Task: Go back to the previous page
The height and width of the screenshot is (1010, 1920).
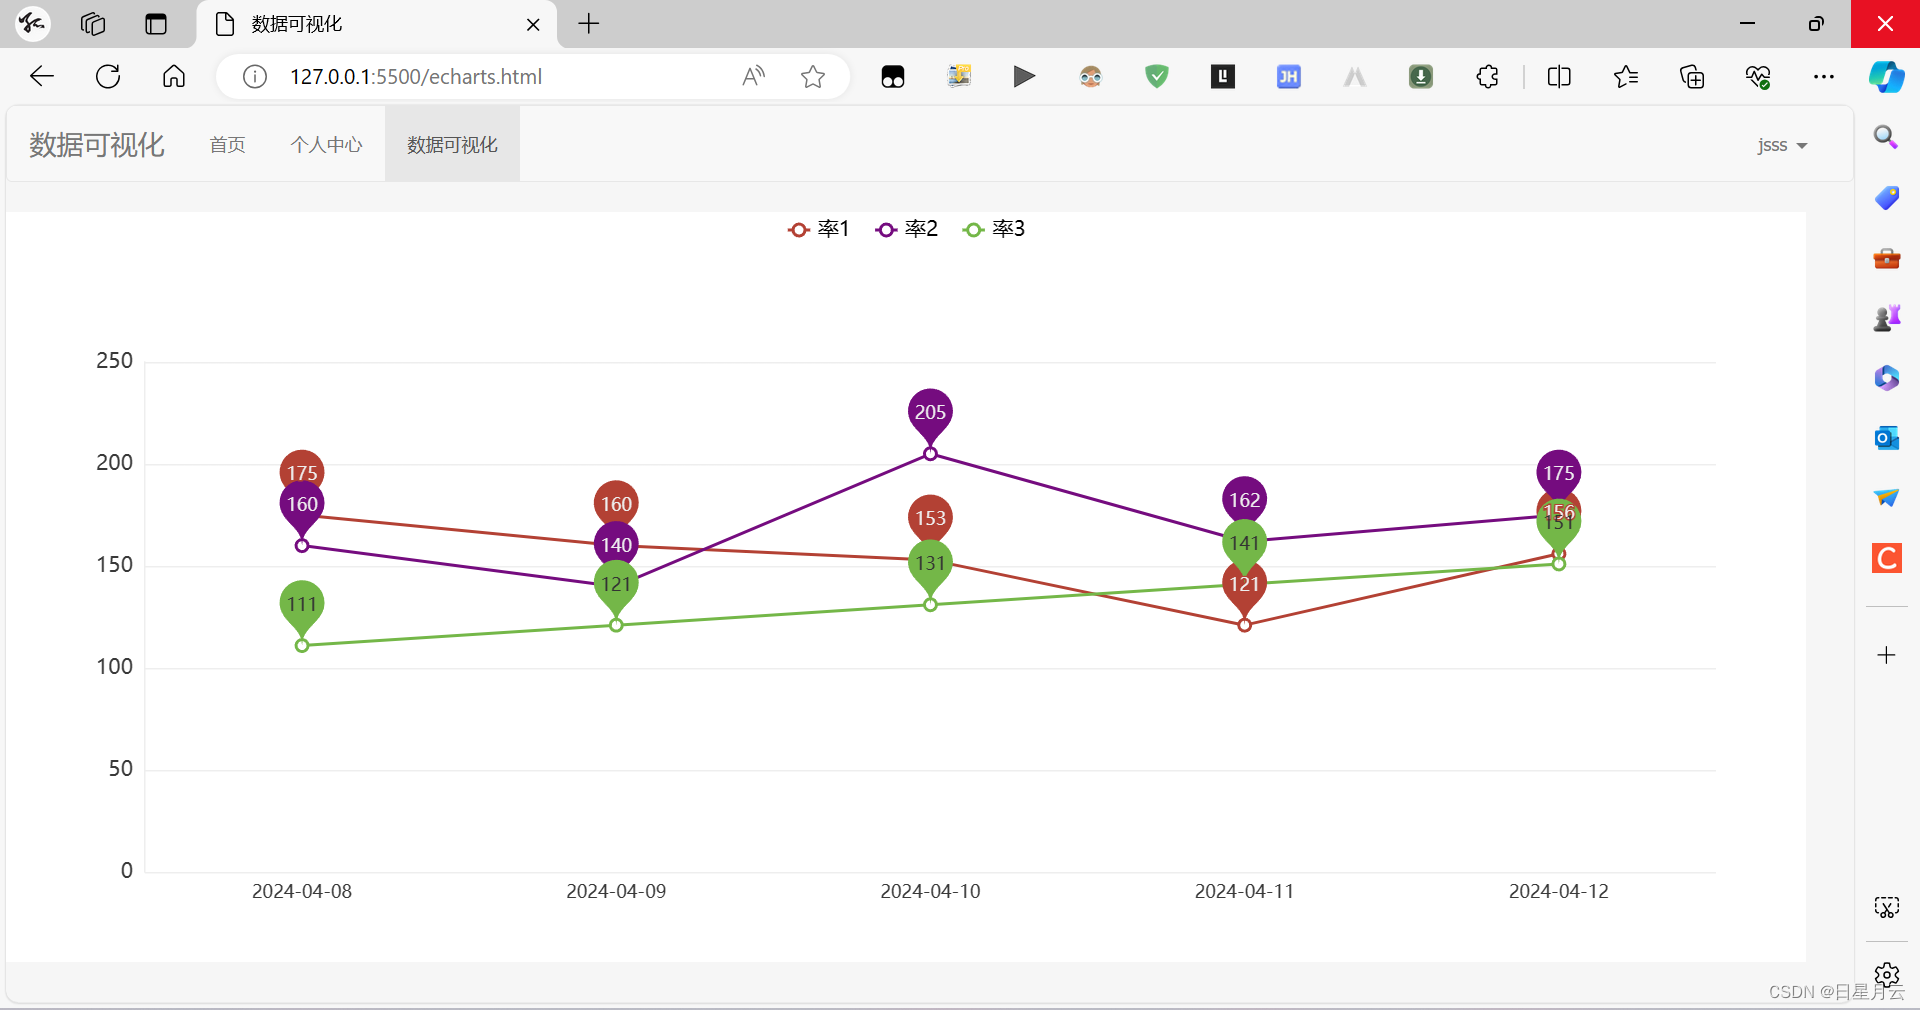Action: tap(42, 77)
